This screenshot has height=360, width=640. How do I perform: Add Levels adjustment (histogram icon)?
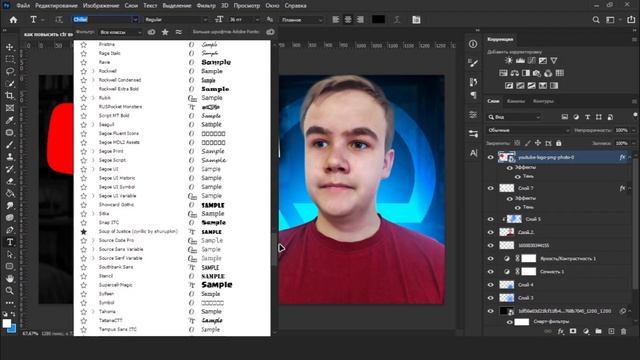(x=520, y=60)
